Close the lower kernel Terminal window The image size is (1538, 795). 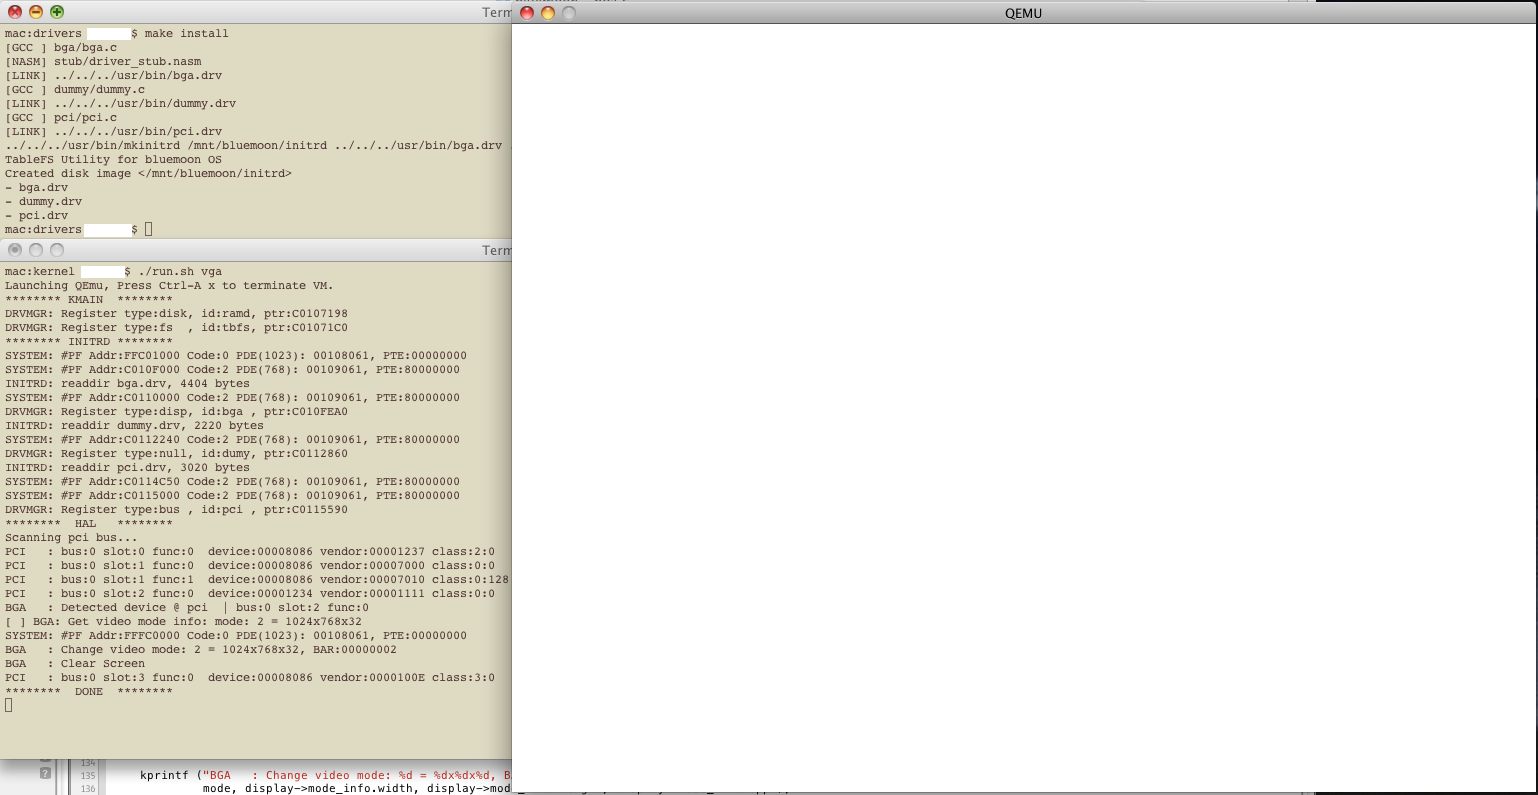tap(15, 250)
